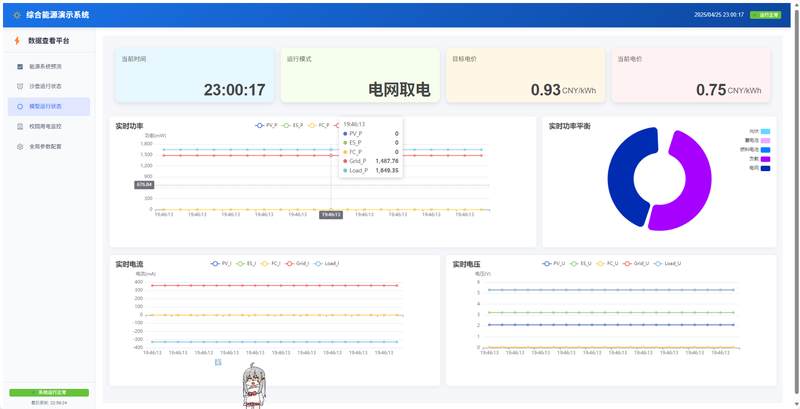
Task: Click the 当前时间 card
Action: point(194,75)
